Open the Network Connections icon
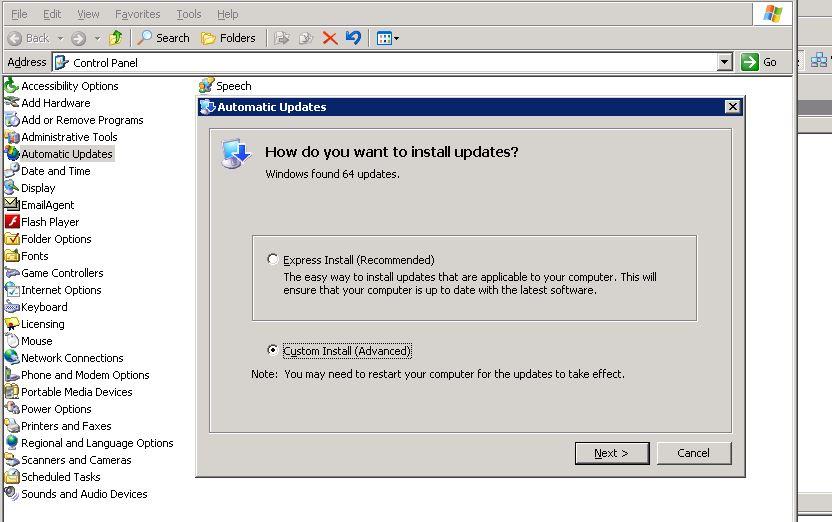The width and height of the screenshot is (832, 522). pyautogui.click(x=12, y=358)
